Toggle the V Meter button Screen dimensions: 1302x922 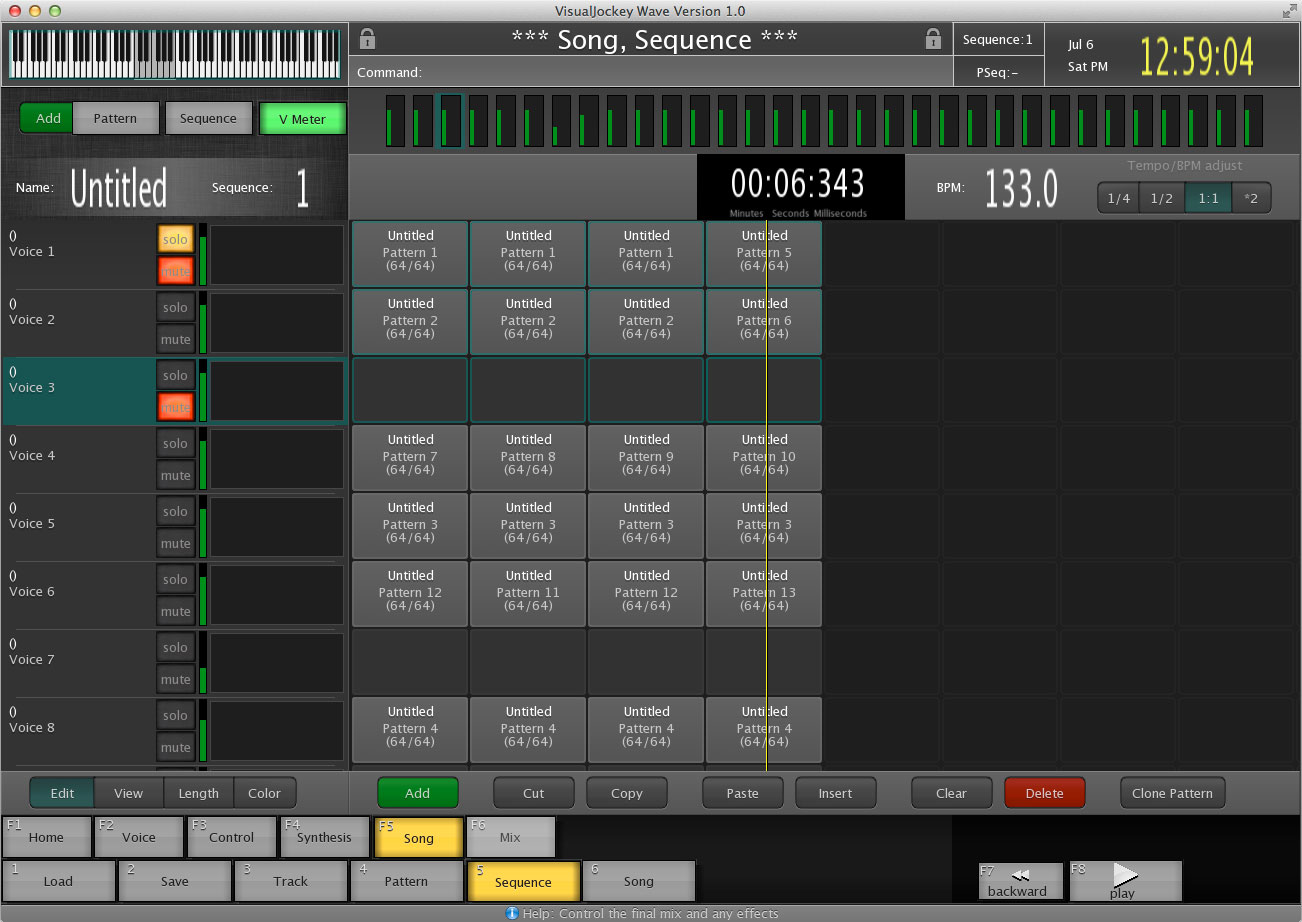click(x=302, y=119)
